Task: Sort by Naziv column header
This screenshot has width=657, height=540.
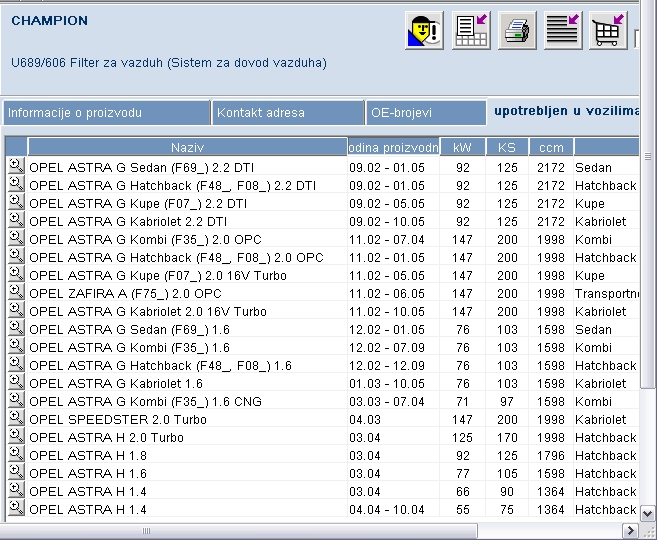Action: coord(187,147)
